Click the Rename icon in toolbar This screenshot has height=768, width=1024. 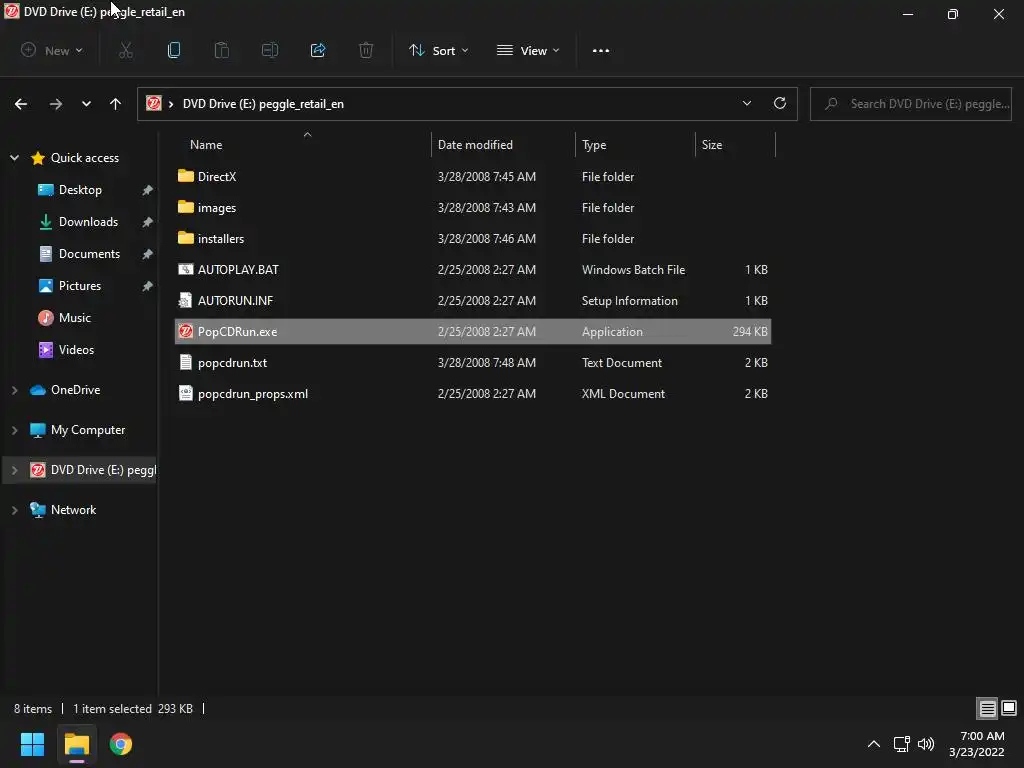coord(270,50)
